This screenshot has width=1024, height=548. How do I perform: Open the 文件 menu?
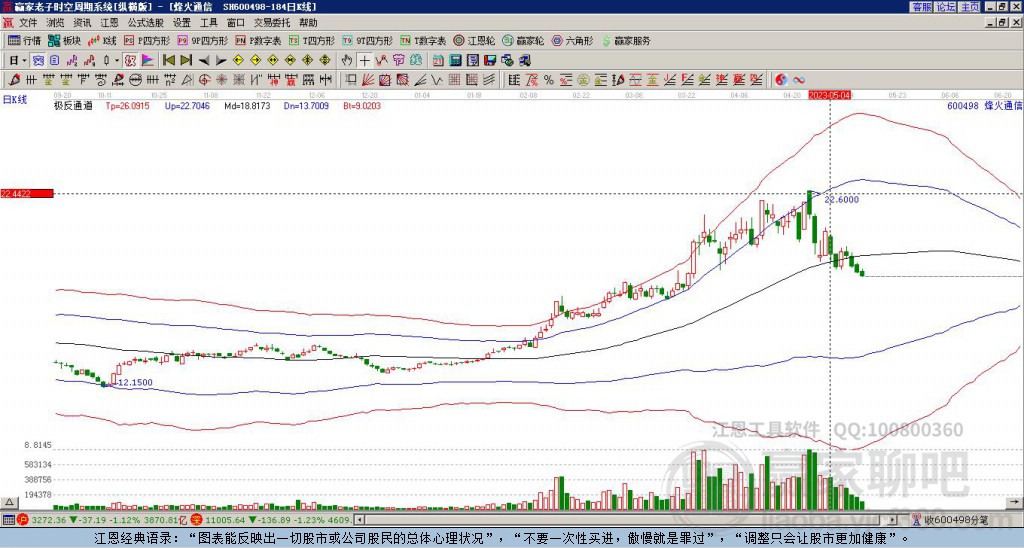[x=28, y=23]
